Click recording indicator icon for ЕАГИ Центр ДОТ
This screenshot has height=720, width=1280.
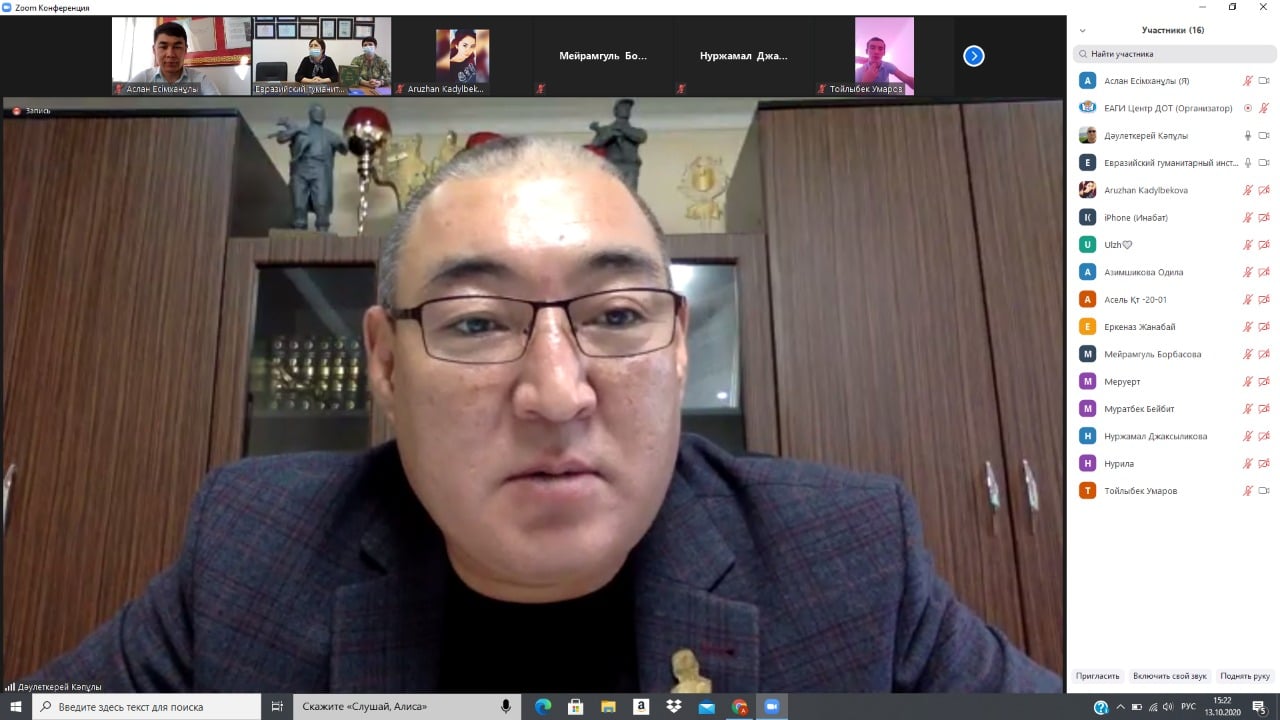click(1247, 108)
